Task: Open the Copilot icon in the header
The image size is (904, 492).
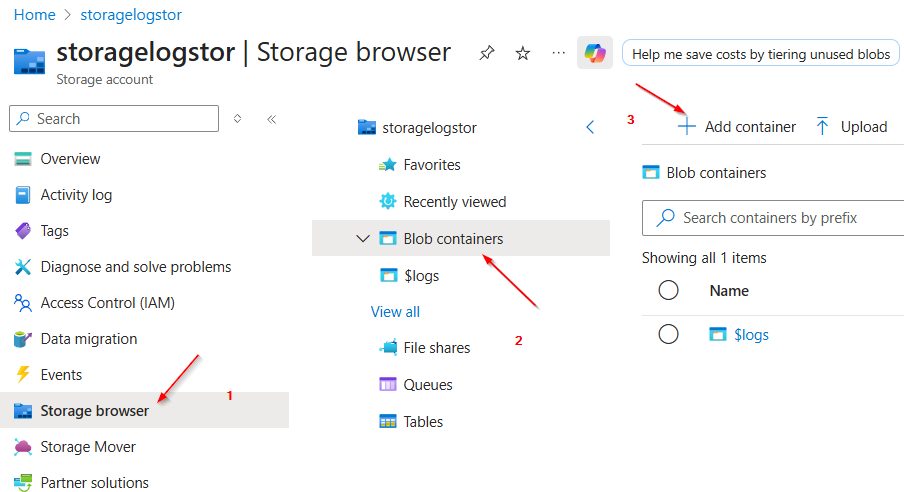Action: point(595,53)
